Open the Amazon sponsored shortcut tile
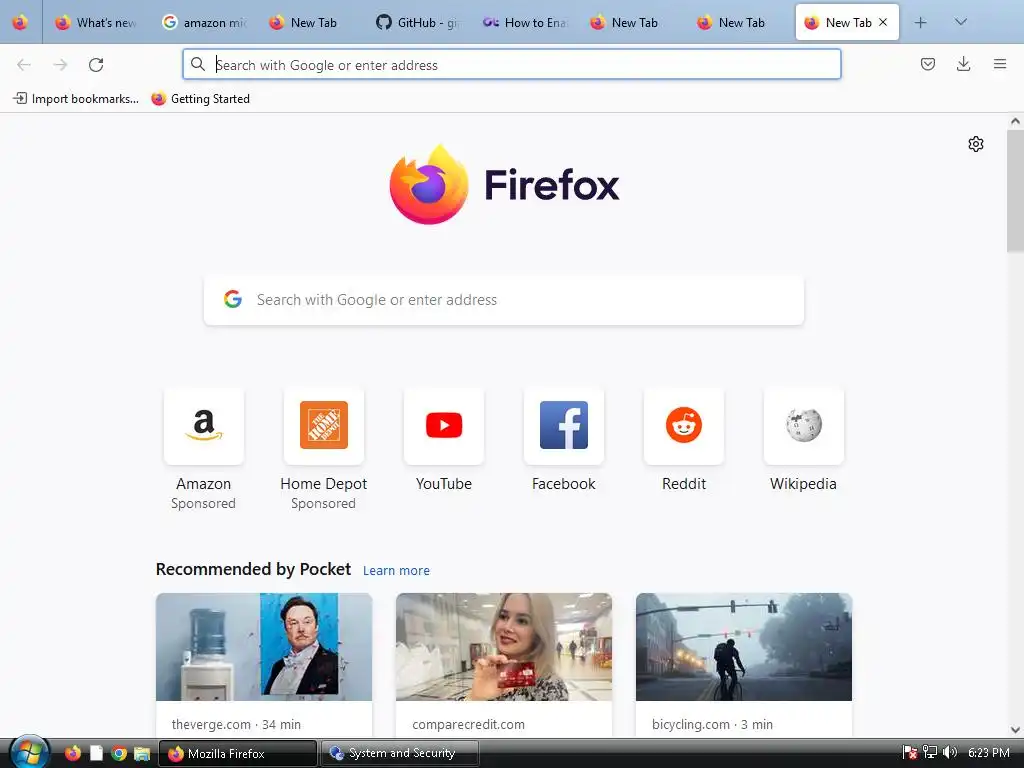 (204, 426)
